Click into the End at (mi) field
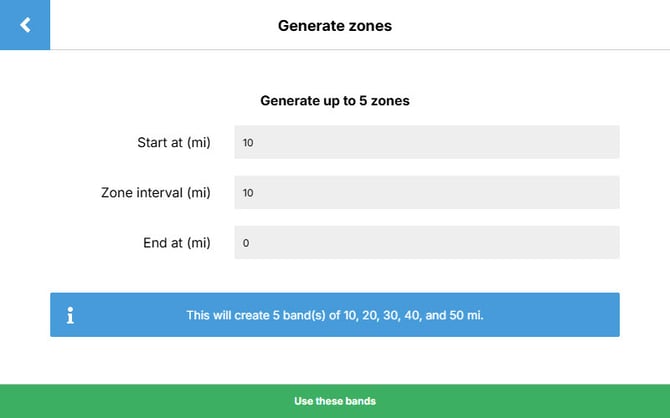This screenshot has height=418, width=670. (x=427, y=242)
